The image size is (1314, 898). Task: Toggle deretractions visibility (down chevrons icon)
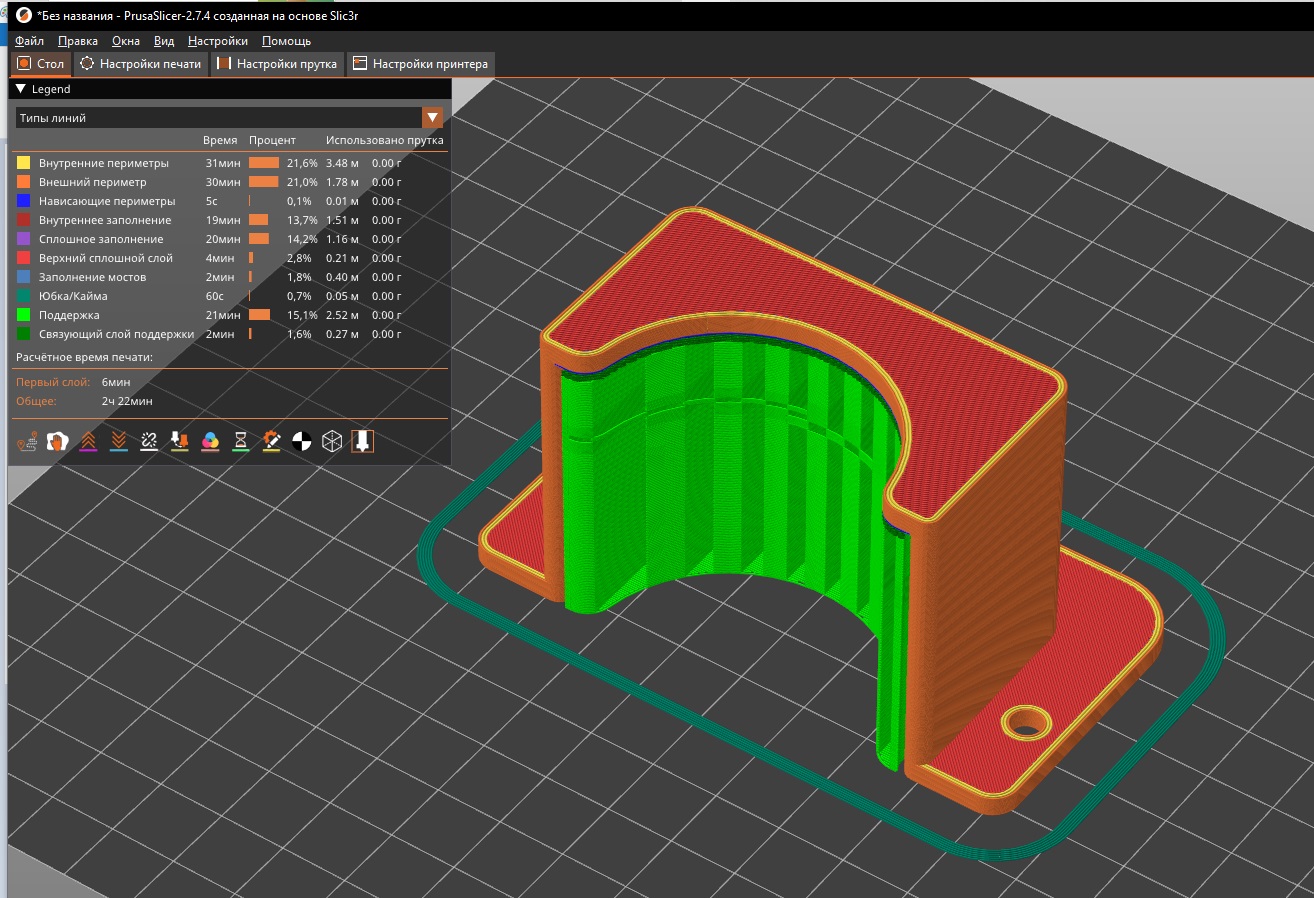pos(119,441)
